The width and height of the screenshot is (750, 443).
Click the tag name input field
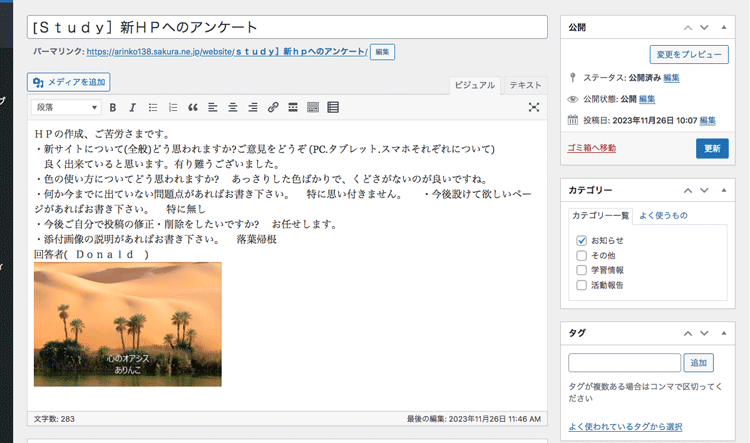624,363
